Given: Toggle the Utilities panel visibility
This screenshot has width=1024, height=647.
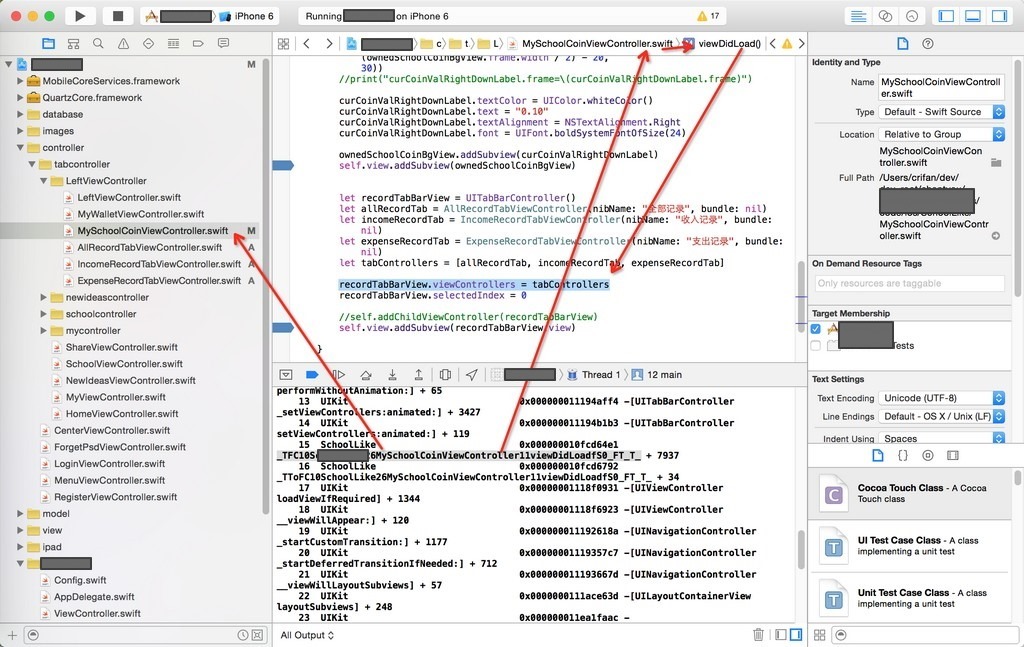Looking at the screenshot, I should click(1000, 16).
